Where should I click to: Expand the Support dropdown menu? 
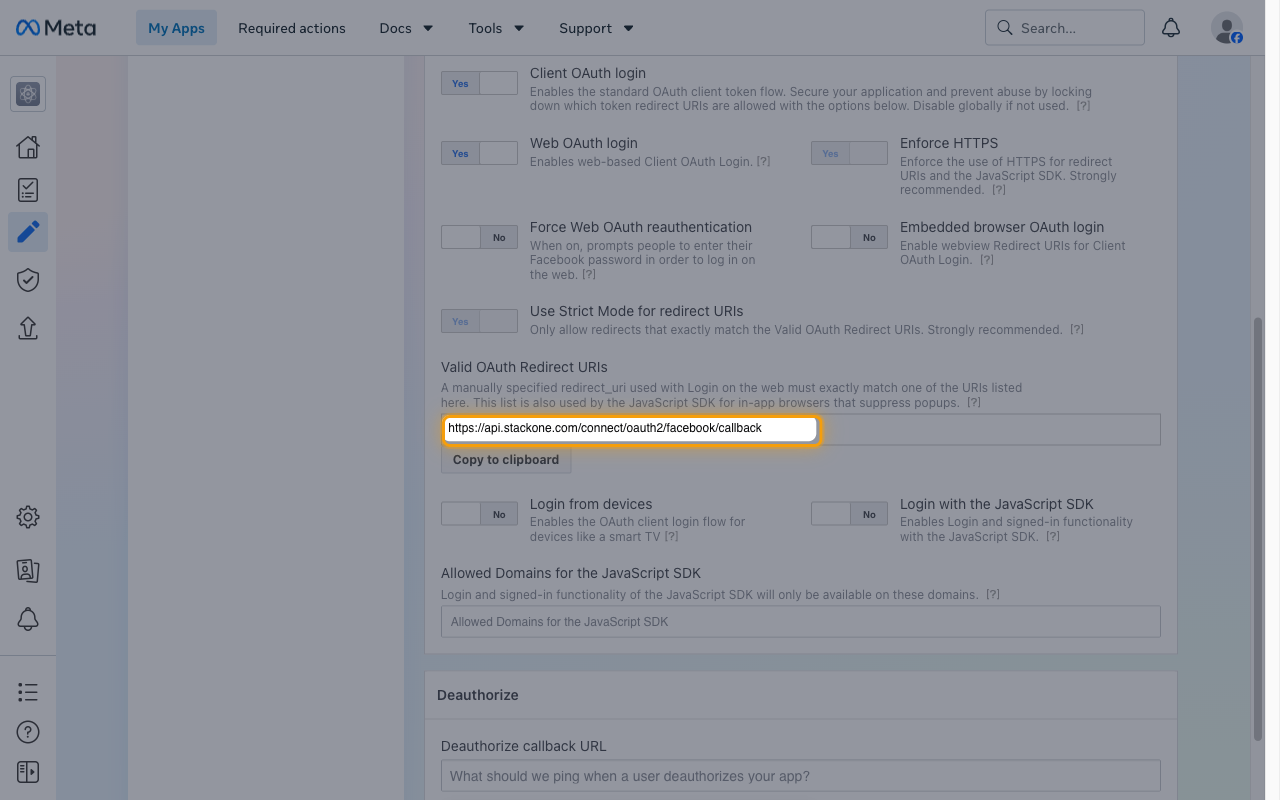pyautogui.click(x=596, y=28)
